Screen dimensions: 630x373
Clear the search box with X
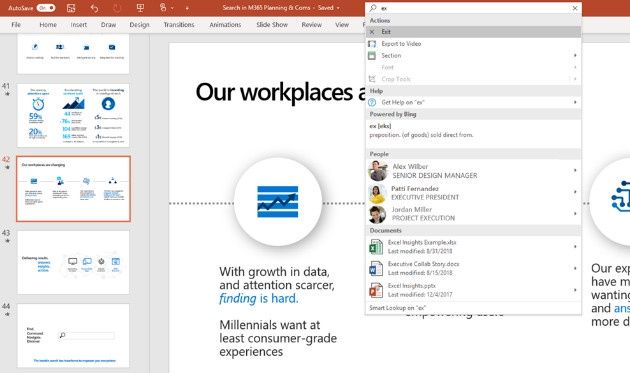click(x=575, y=8)
